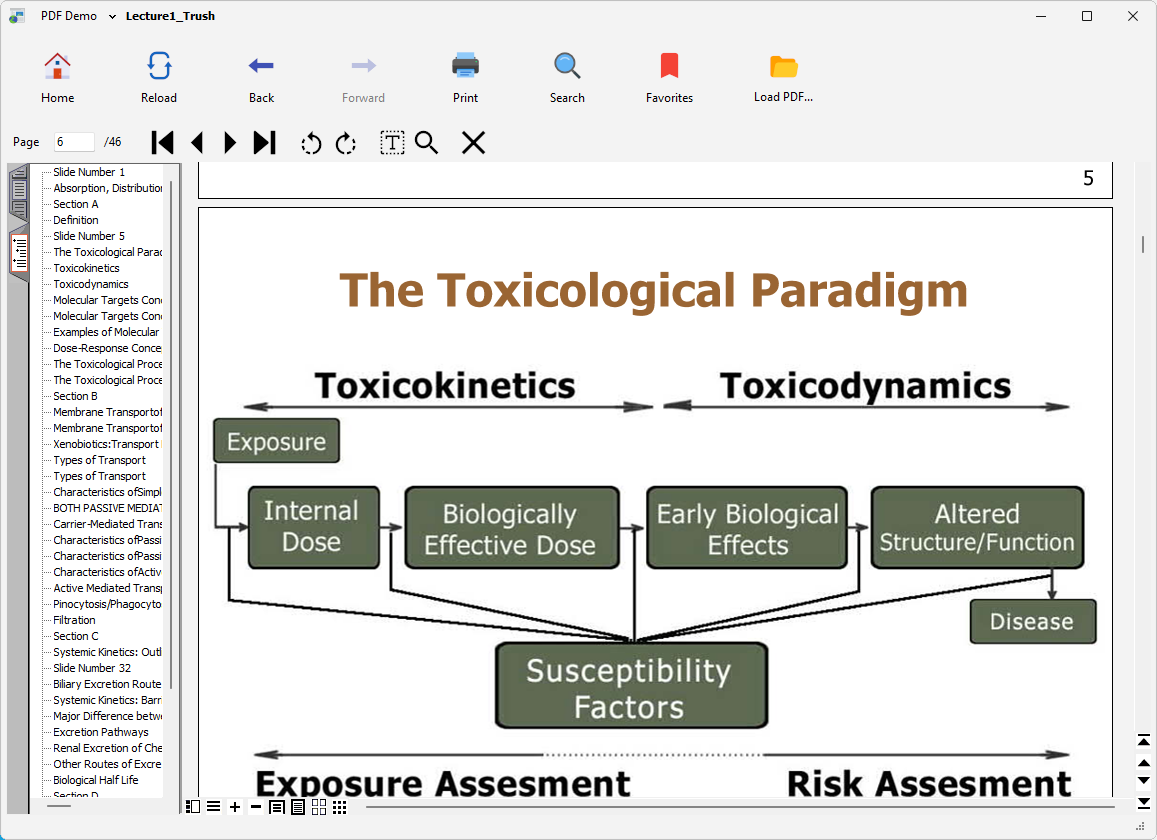Select 'Section B' in the outline tree
The image size is (1157, 840).
[x=76, y=396]
